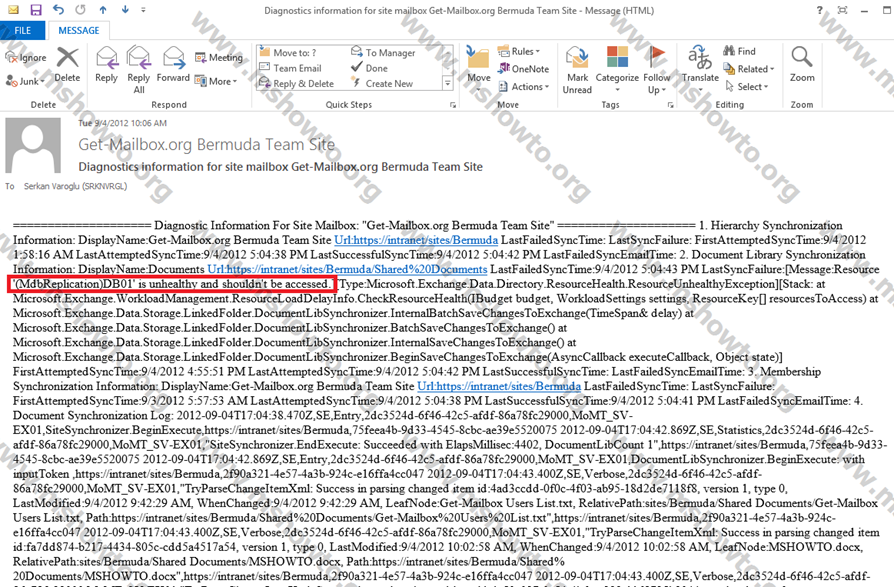
Task: Undo the last action in the title bar
Action: (58, 10)
